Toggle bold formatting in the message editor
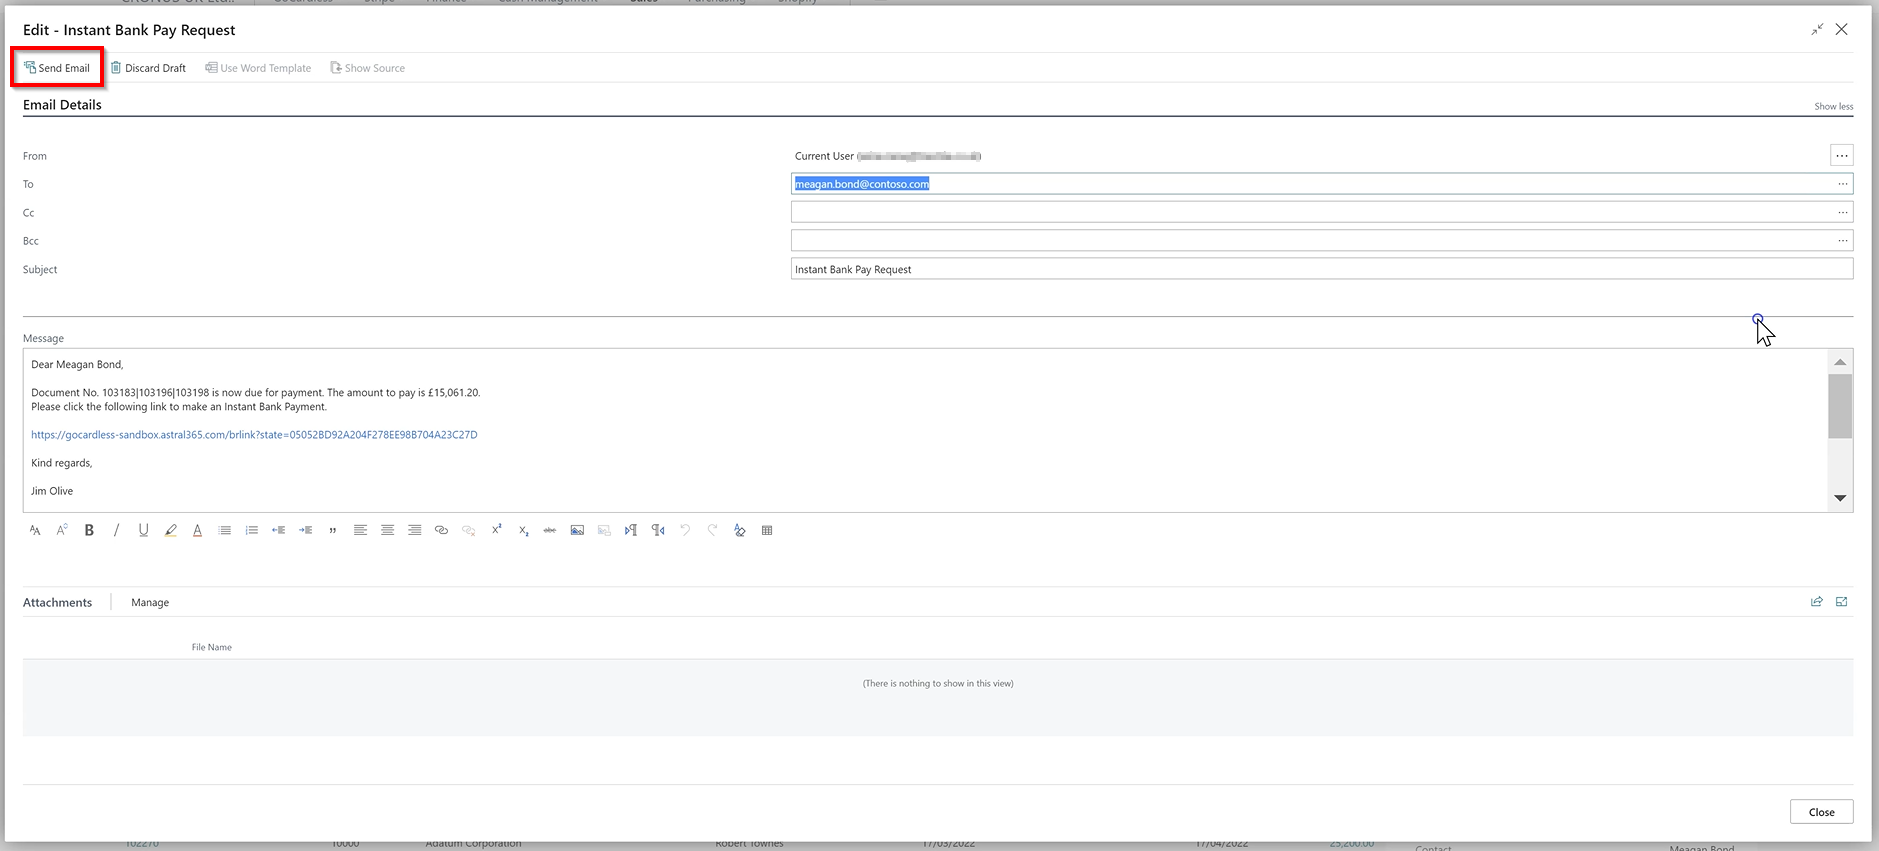This screenshot has height=851, width=1879. coord(89,530)
